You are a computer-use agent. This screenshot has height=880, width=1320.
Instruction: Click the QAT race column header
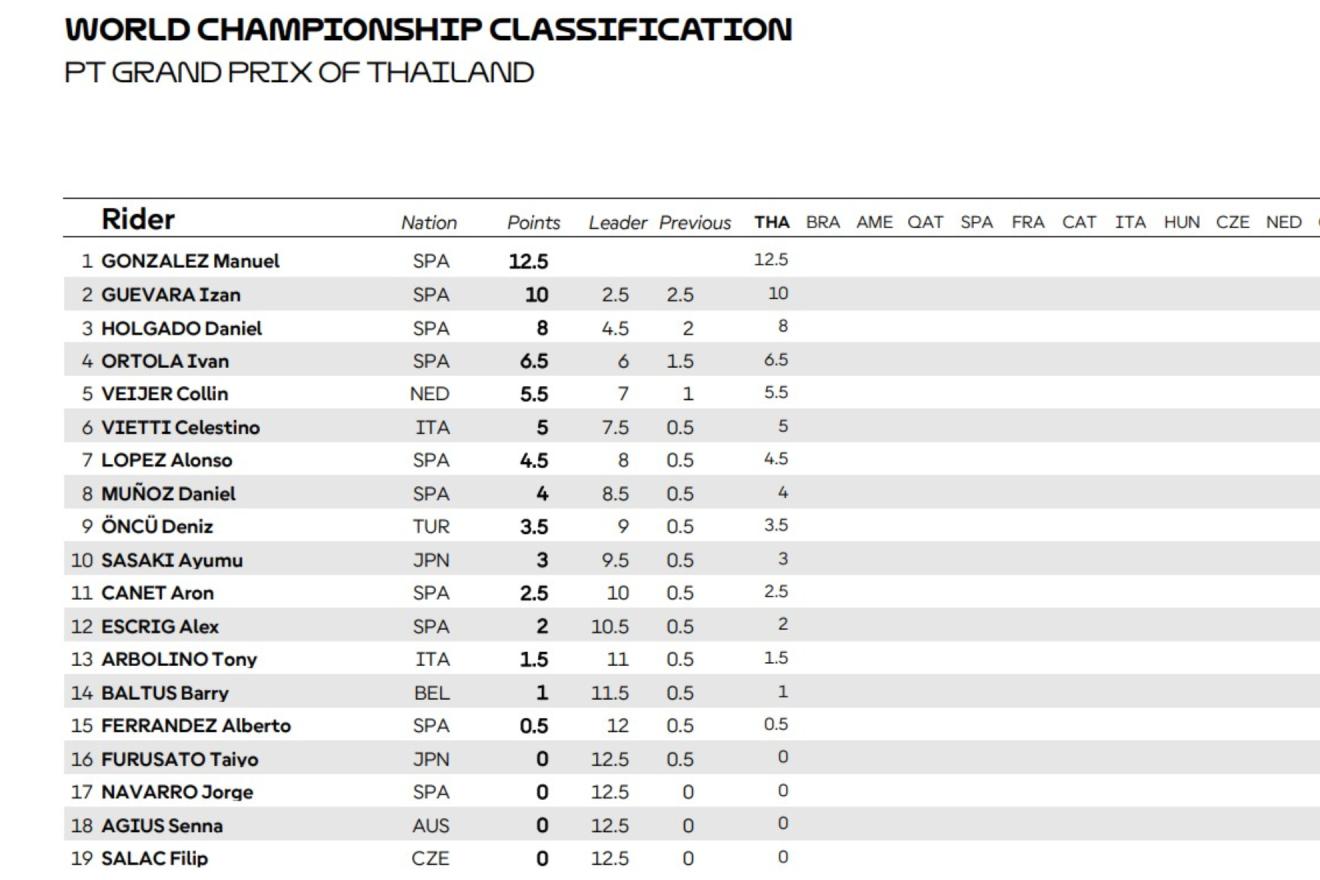(x=925, y=222)
